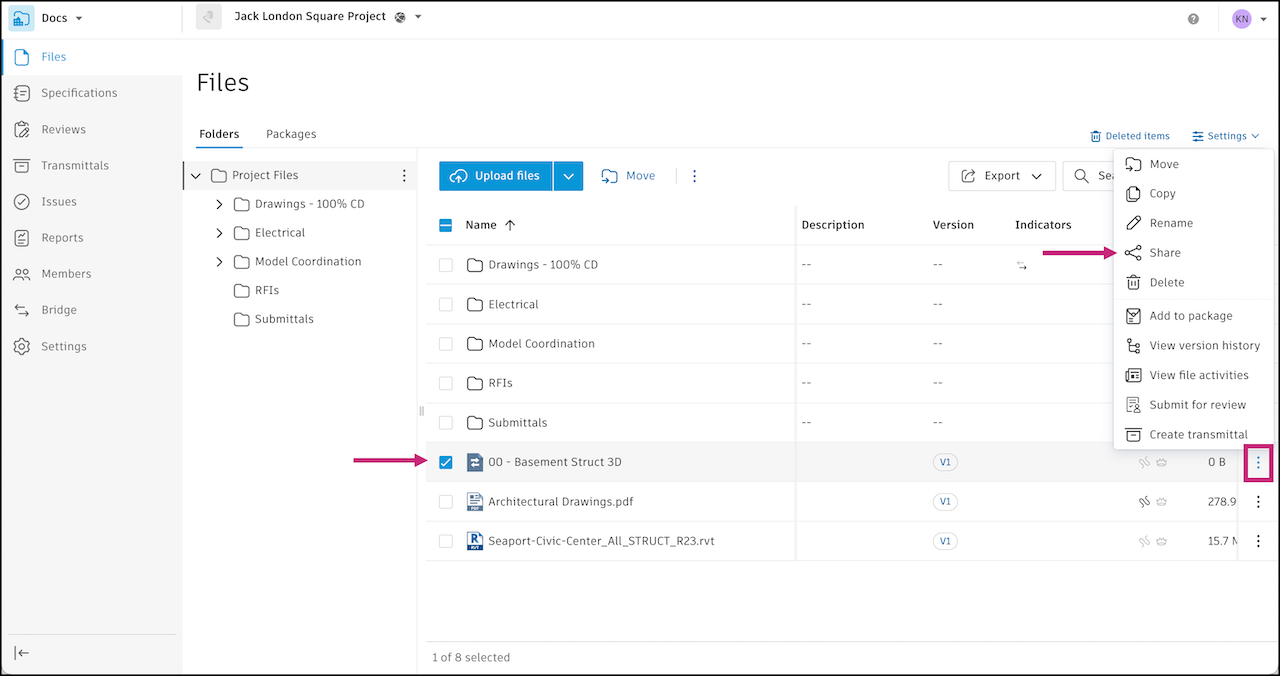The width and height of the screenshot is (1280, 676).
Task: Open the help question mark icon
Action: click(x=1193, y=19)
